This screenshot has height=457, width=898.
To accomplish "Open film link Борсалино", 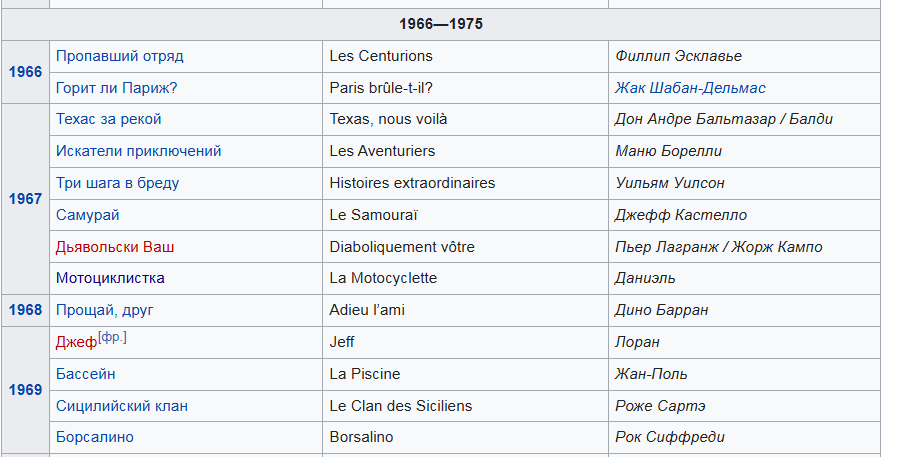I will (94, 437).
